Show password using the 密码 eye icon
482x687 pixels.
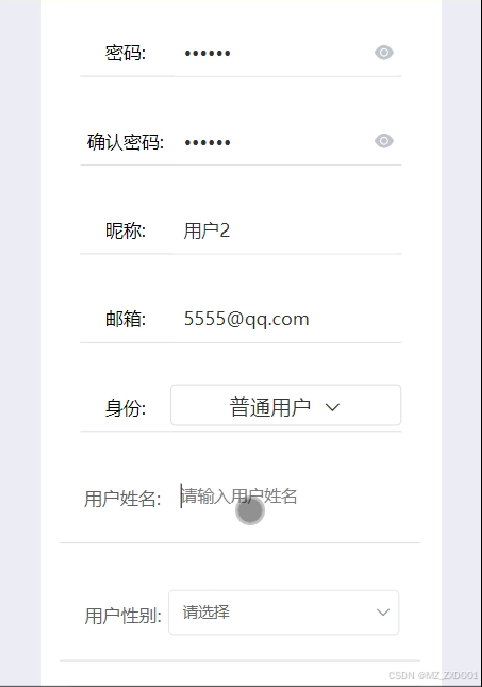coord(384,53)
